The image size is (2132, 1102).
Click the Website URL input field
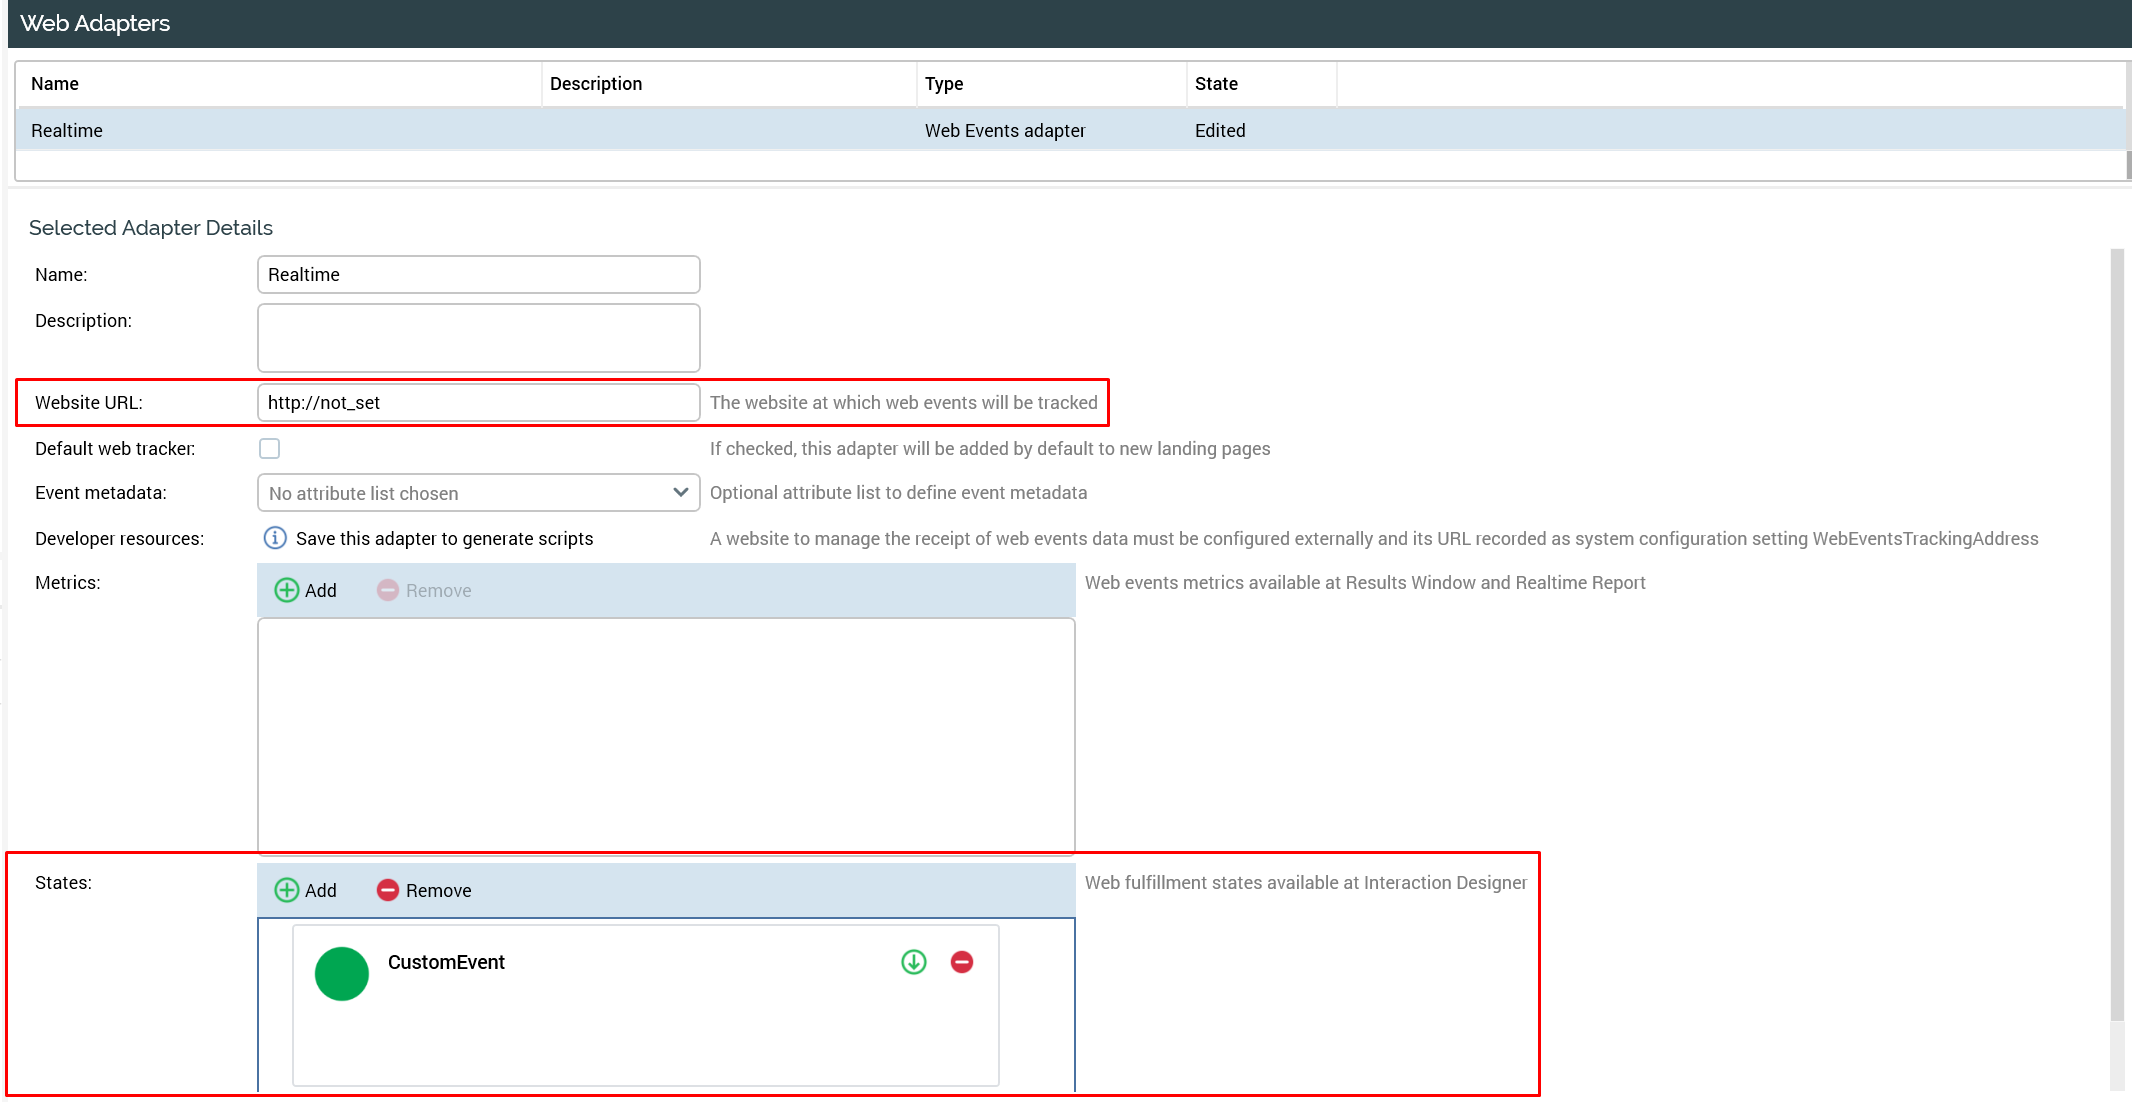click(478, 403)
